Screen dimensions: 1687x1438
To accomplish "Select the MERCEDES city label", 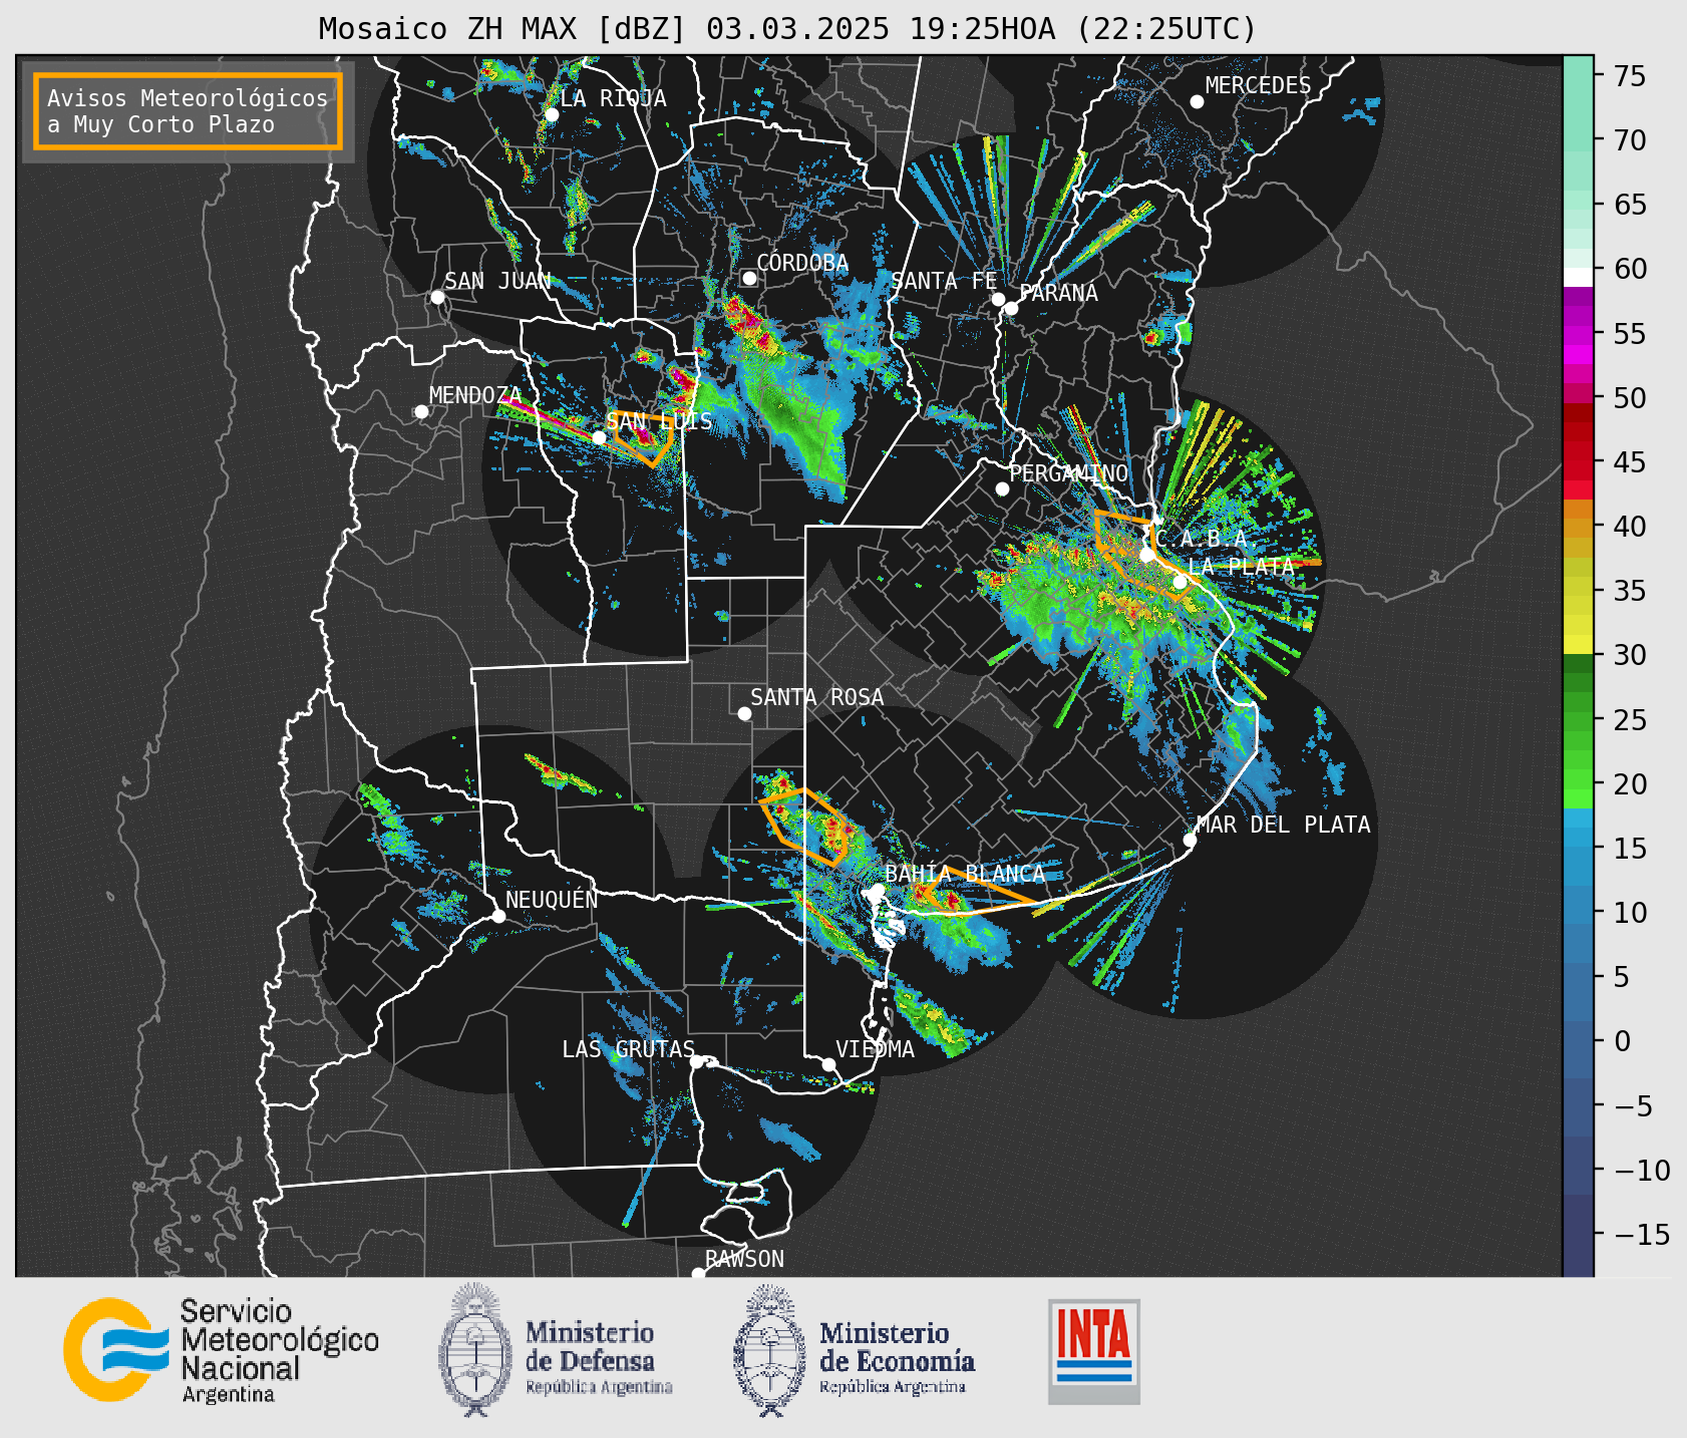I will (1258, 86).
